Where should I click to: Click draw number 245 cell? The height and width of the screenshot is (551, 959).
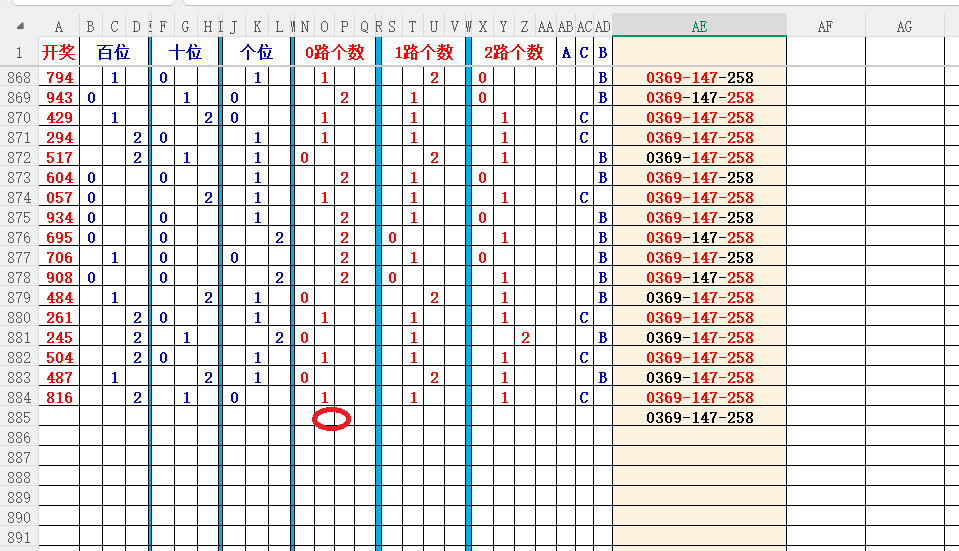[x=59, y=338]
